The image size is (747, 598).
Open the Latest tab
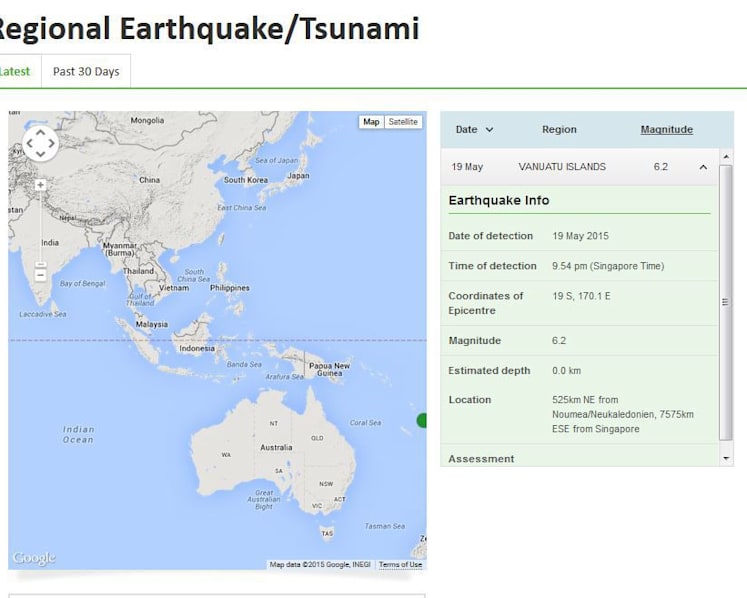[14, 71]
